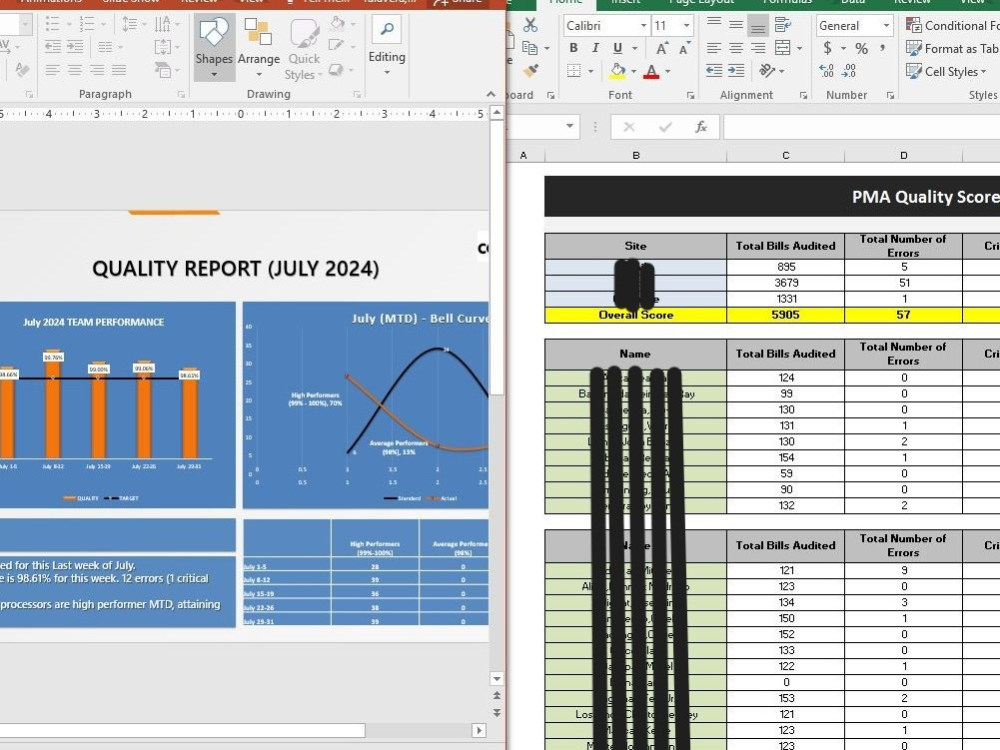Screen dimensions: 1000x750
Task: Click Decrease Decimal in Excel
Action: click(x=849, y=71)
